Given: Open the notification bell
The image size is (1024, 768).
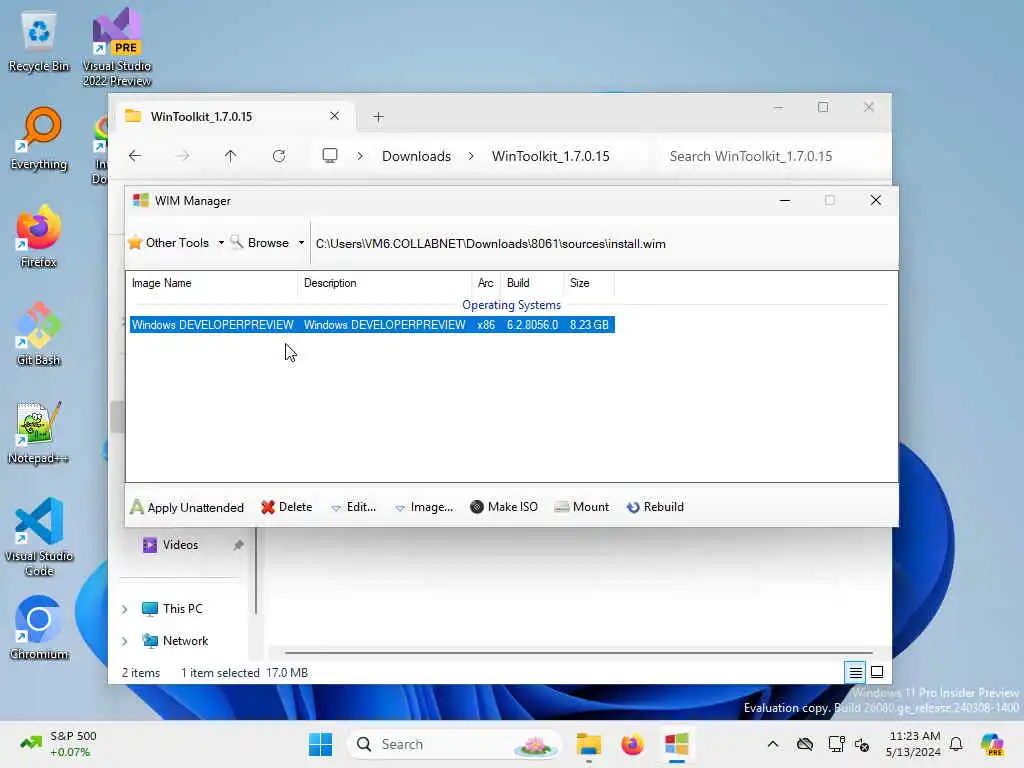Looking at the screenshot, I should [x=956, y=744].
